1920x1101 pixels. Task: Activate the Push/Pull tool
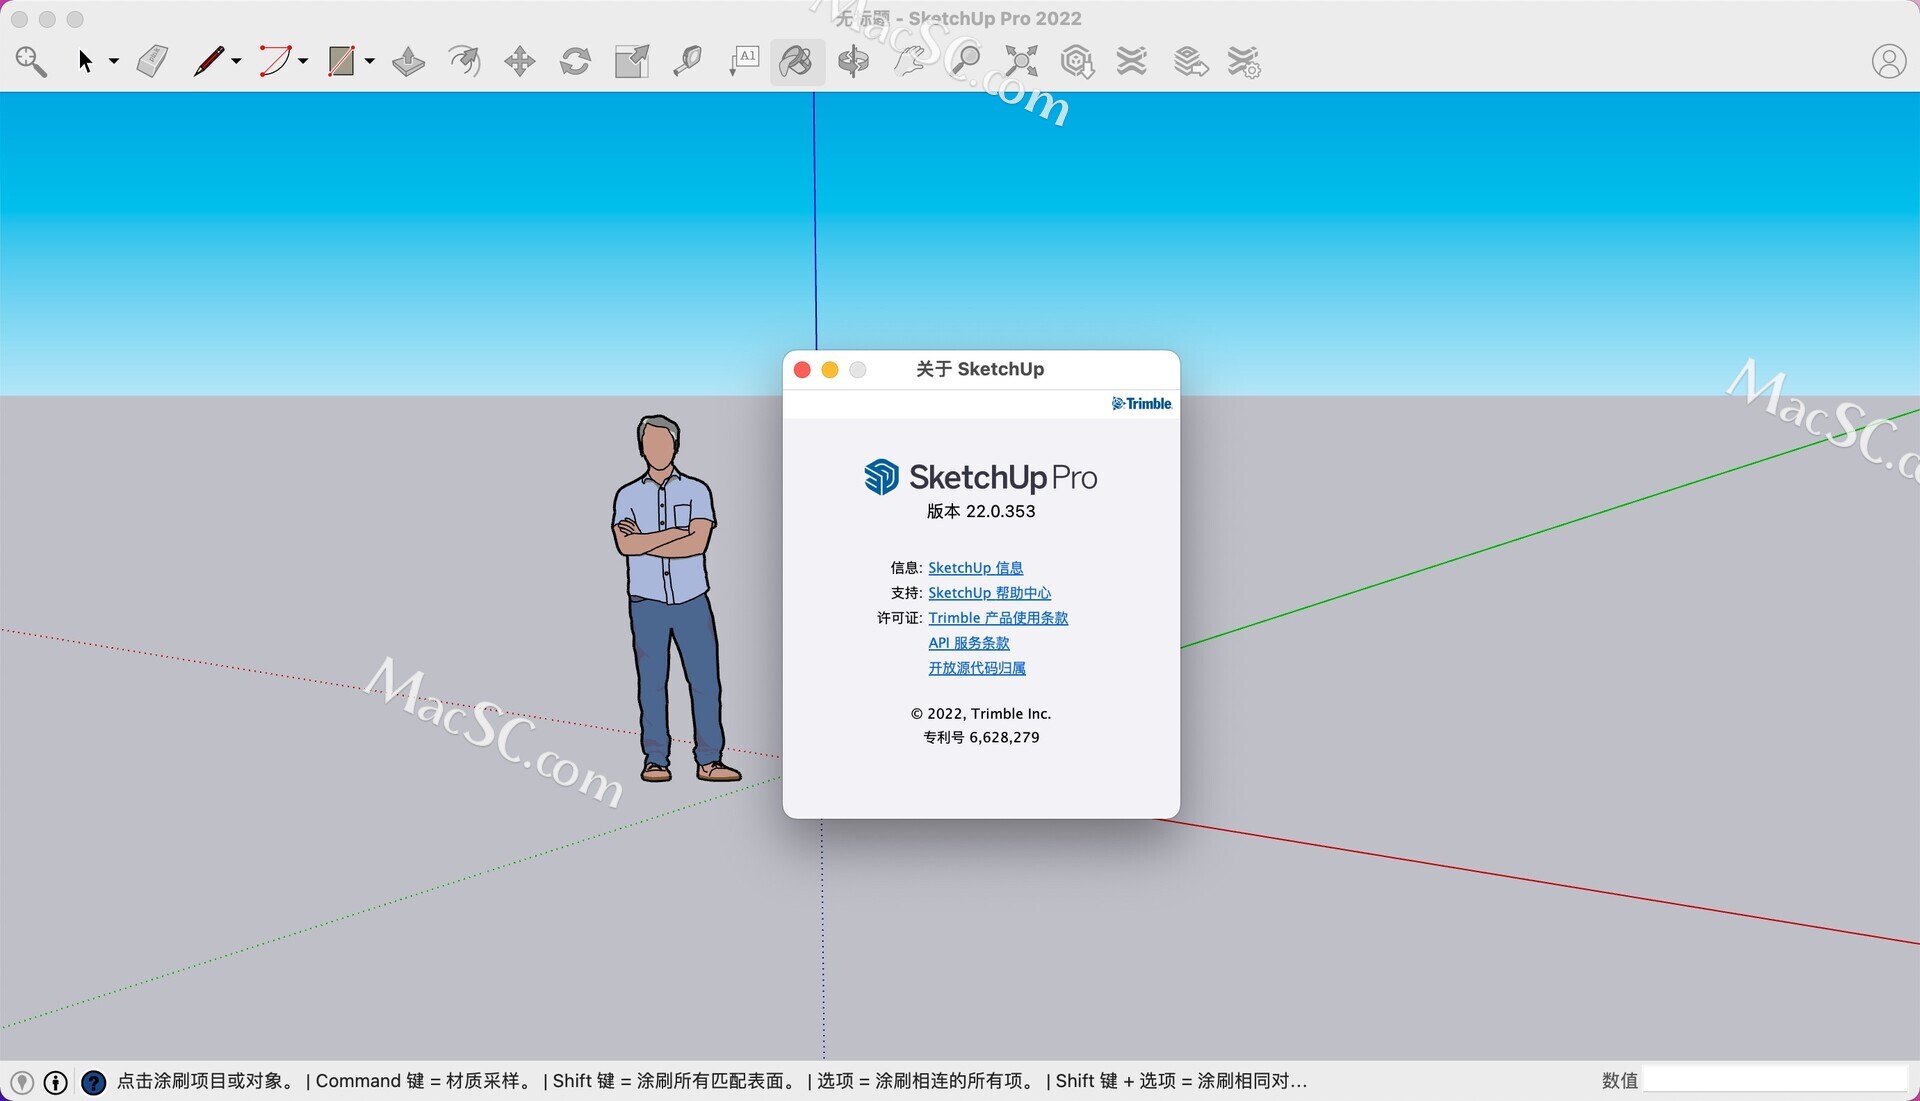[408, 61]
